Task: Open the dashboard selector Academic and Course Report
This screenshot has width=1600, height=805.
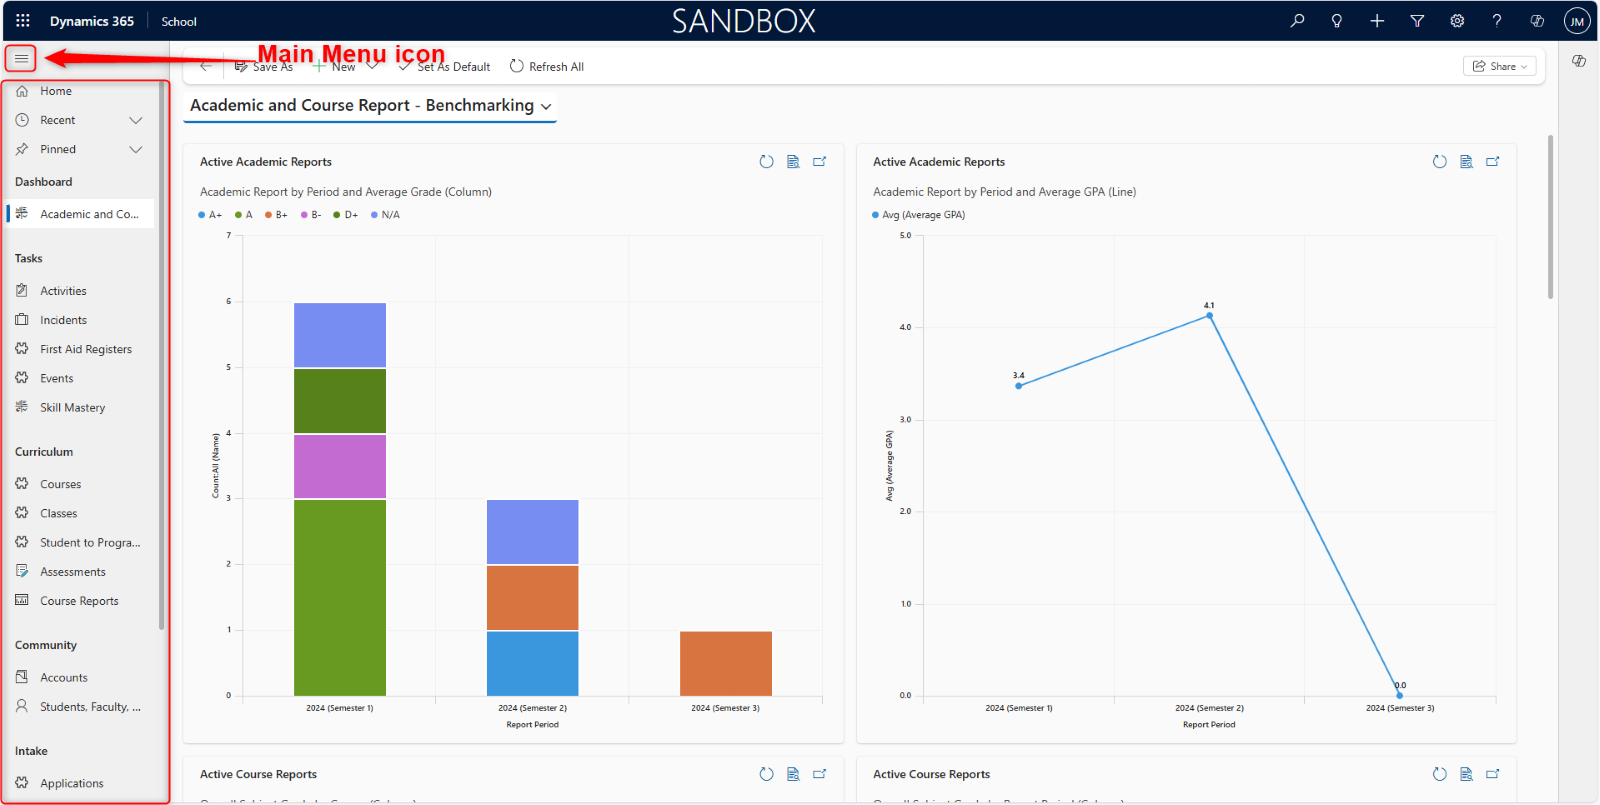Action: 370,106
